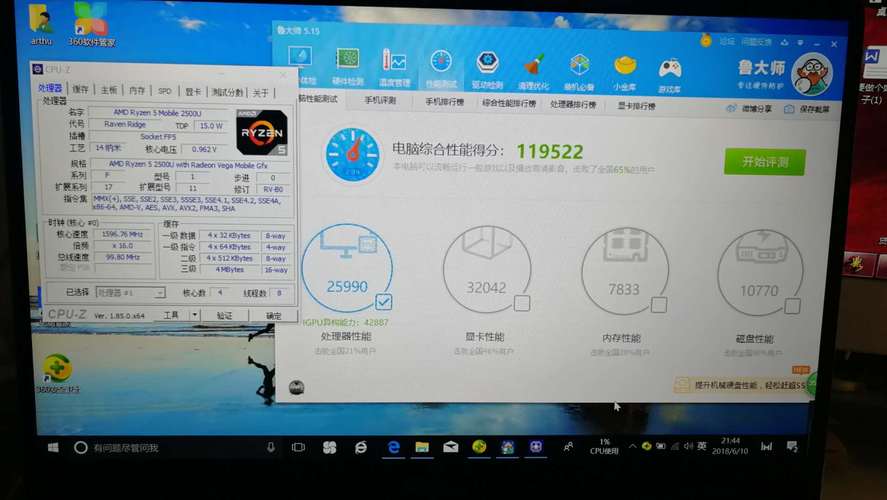This screenshot has width=887, height=500.
Task: Click the gold medal icon in title bar
Action: pos(705,40)
